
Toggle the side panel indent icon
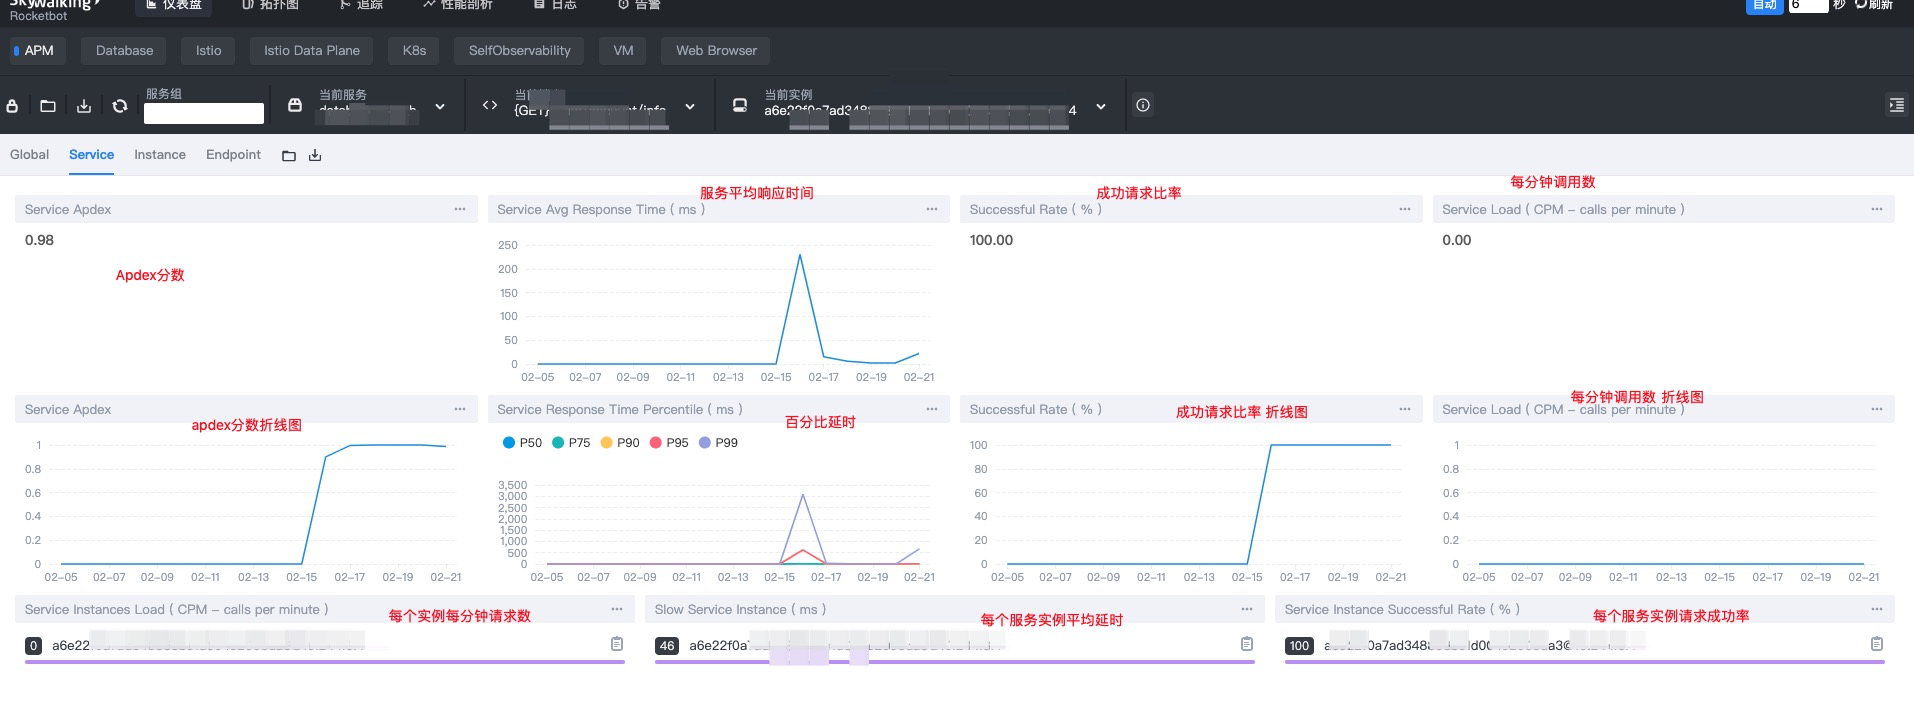[x=1896, y=105]
